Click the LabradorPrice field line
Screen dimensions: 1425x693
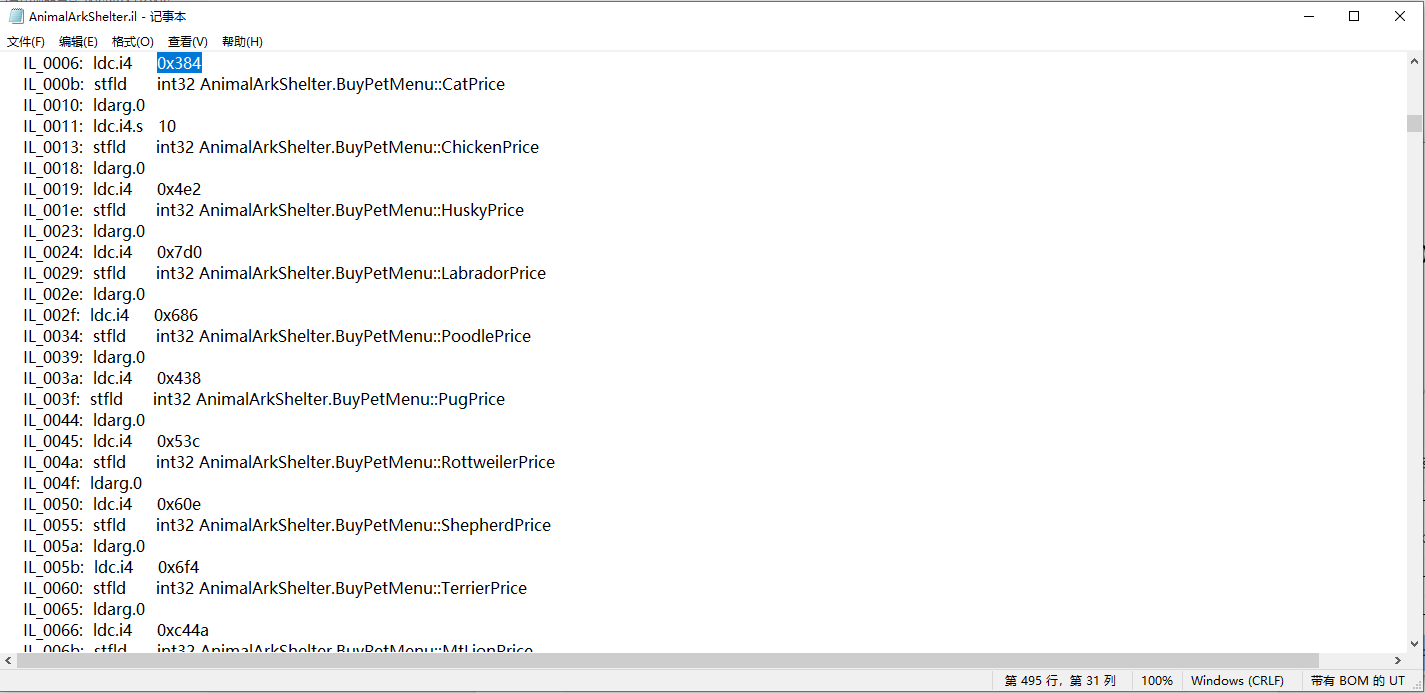pyautogui.click(x=285, y=273)
